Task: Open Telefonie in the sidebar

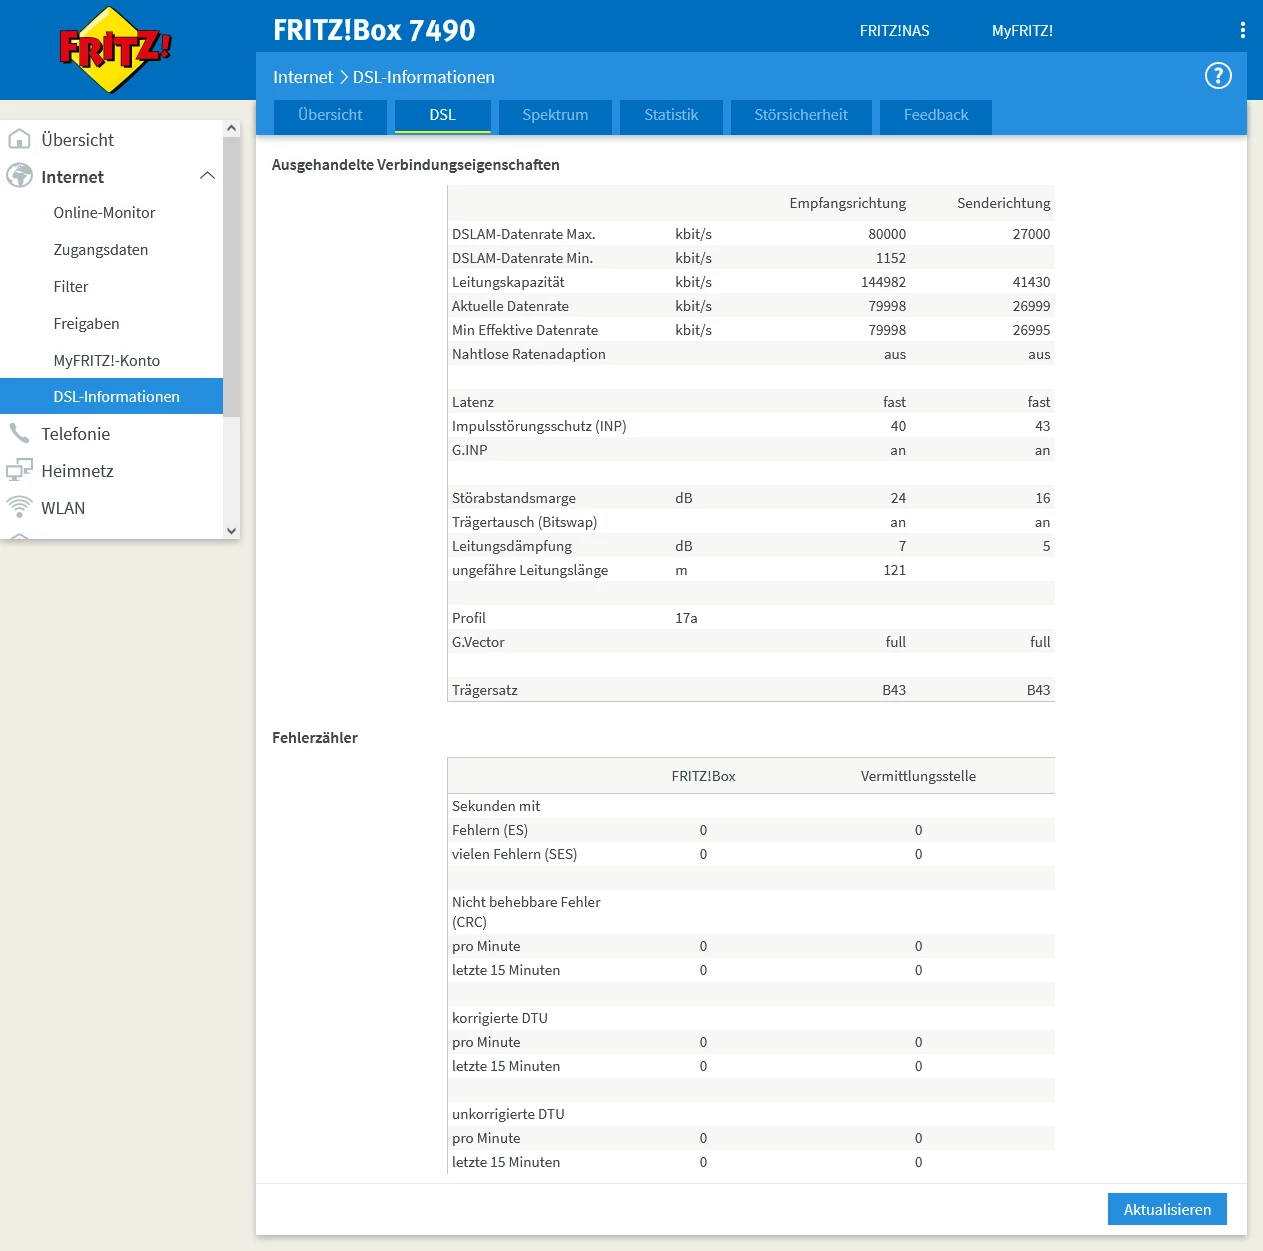Action: pyautogui.click(x=75, y=434)
